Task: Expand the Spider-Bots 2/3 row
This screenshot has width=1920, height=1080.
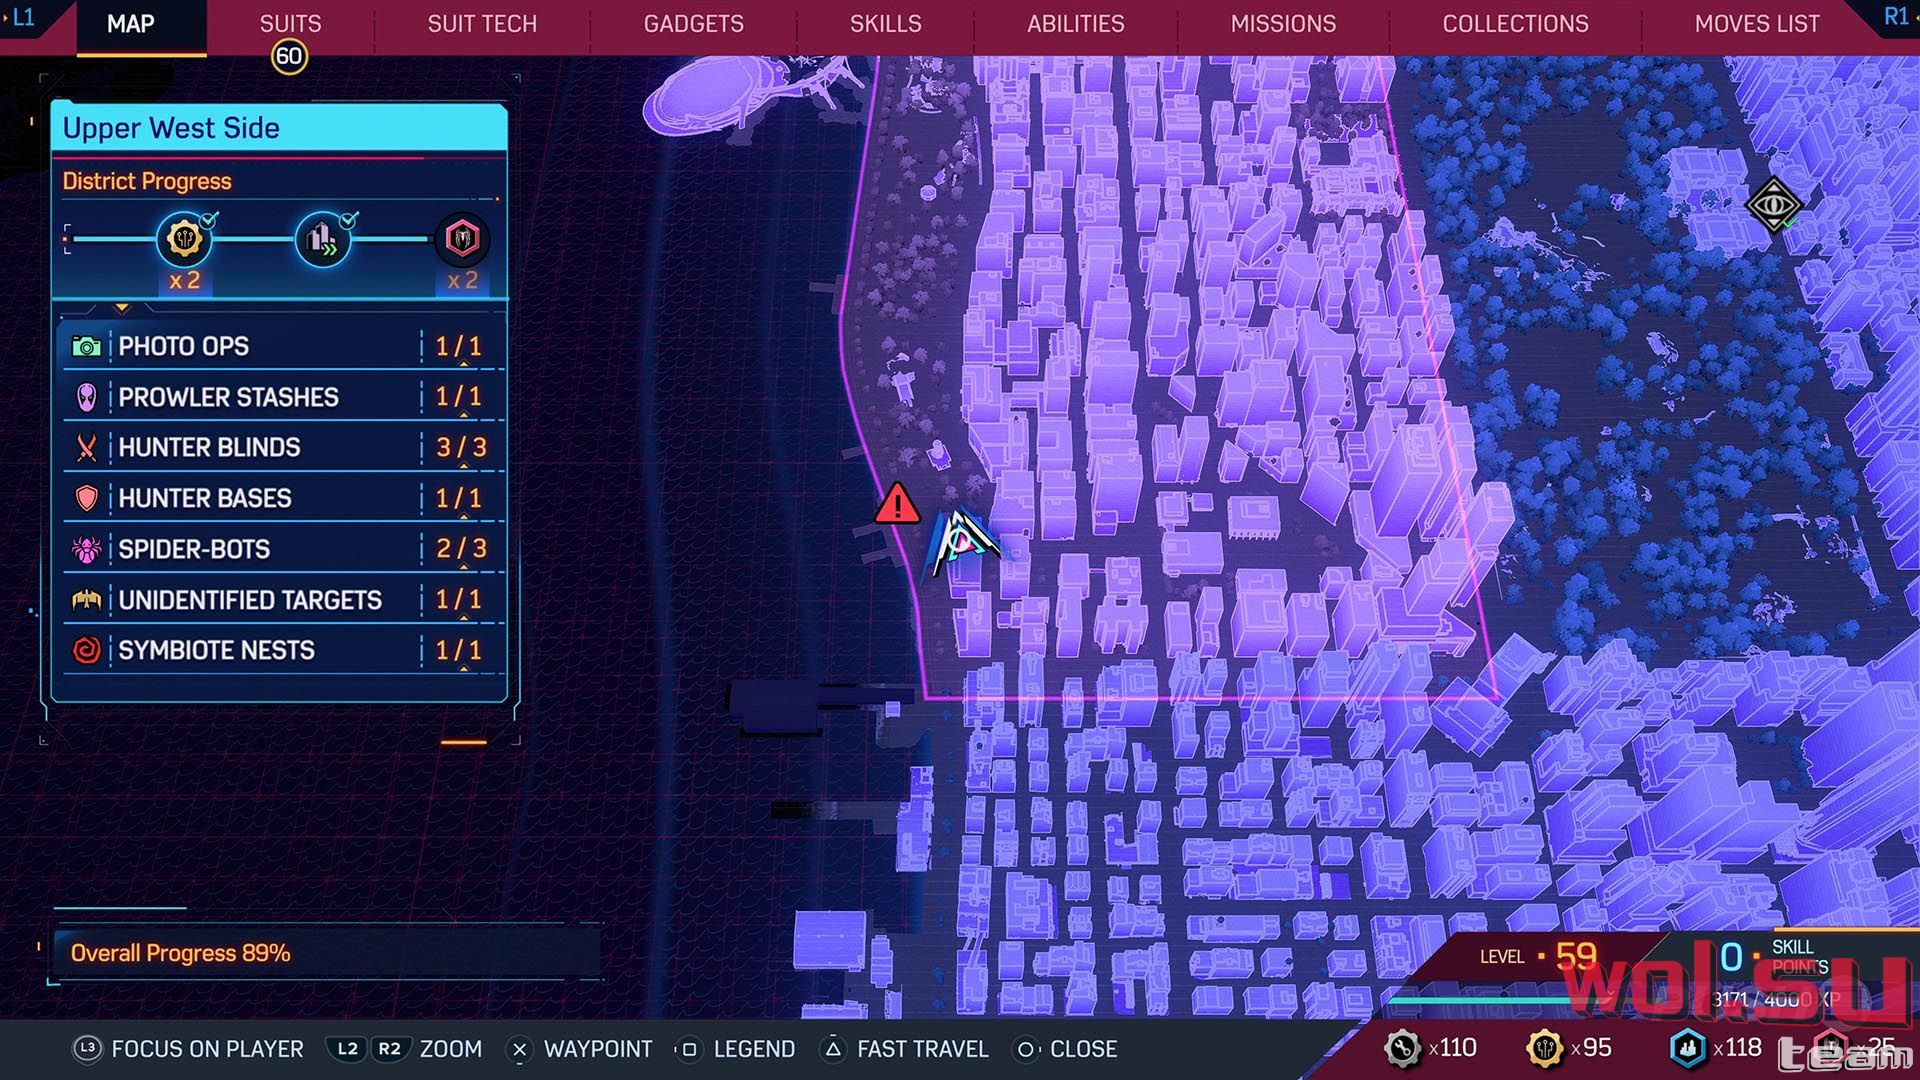Action: pos(284,549)
